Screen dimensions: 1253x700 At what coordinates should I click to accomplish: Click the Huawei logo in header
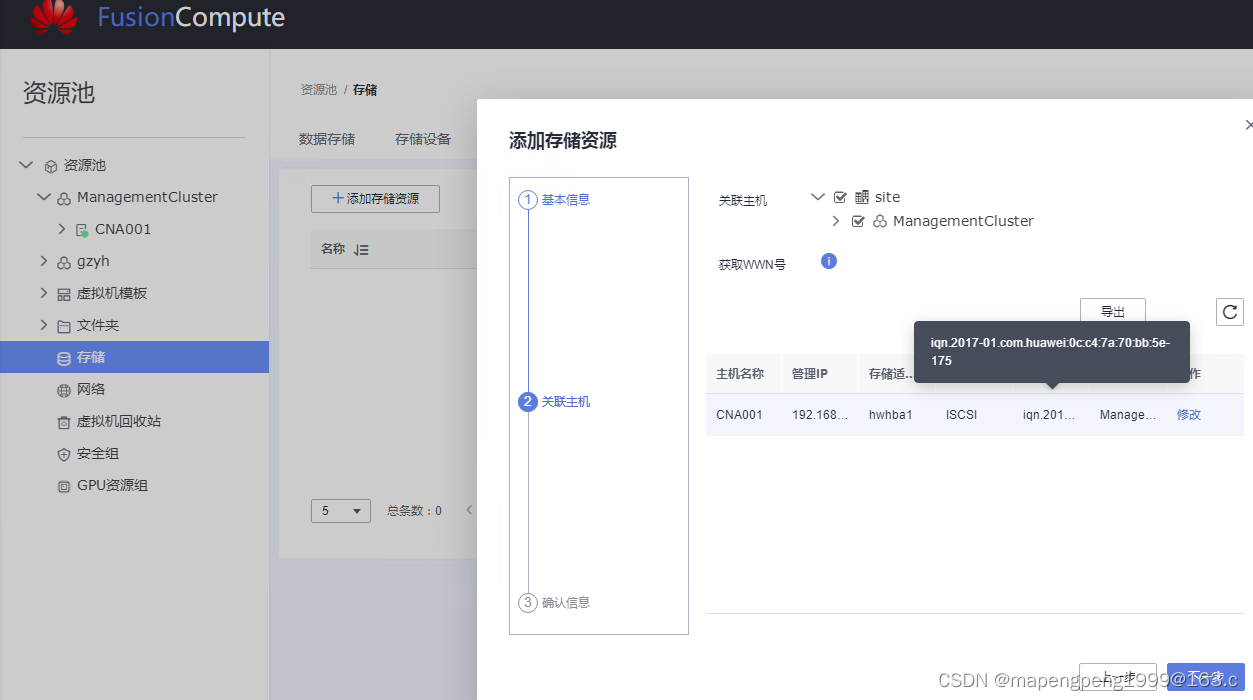click(54, 15)
